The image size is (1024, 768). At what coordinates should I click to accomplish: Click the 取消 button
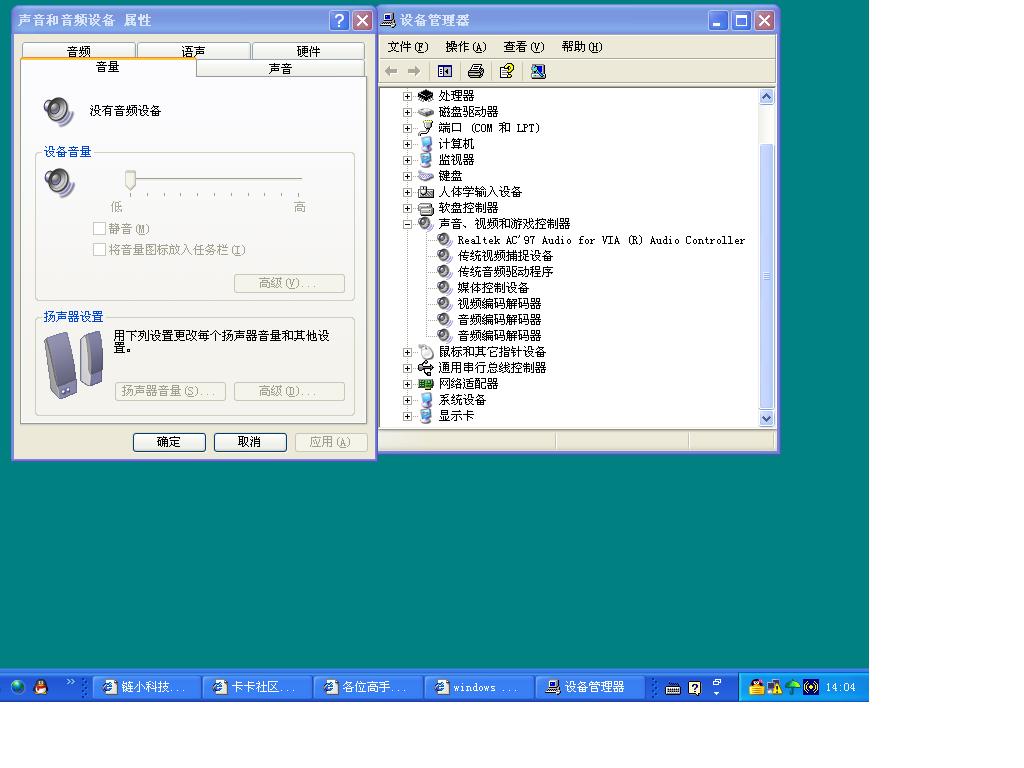250,442
